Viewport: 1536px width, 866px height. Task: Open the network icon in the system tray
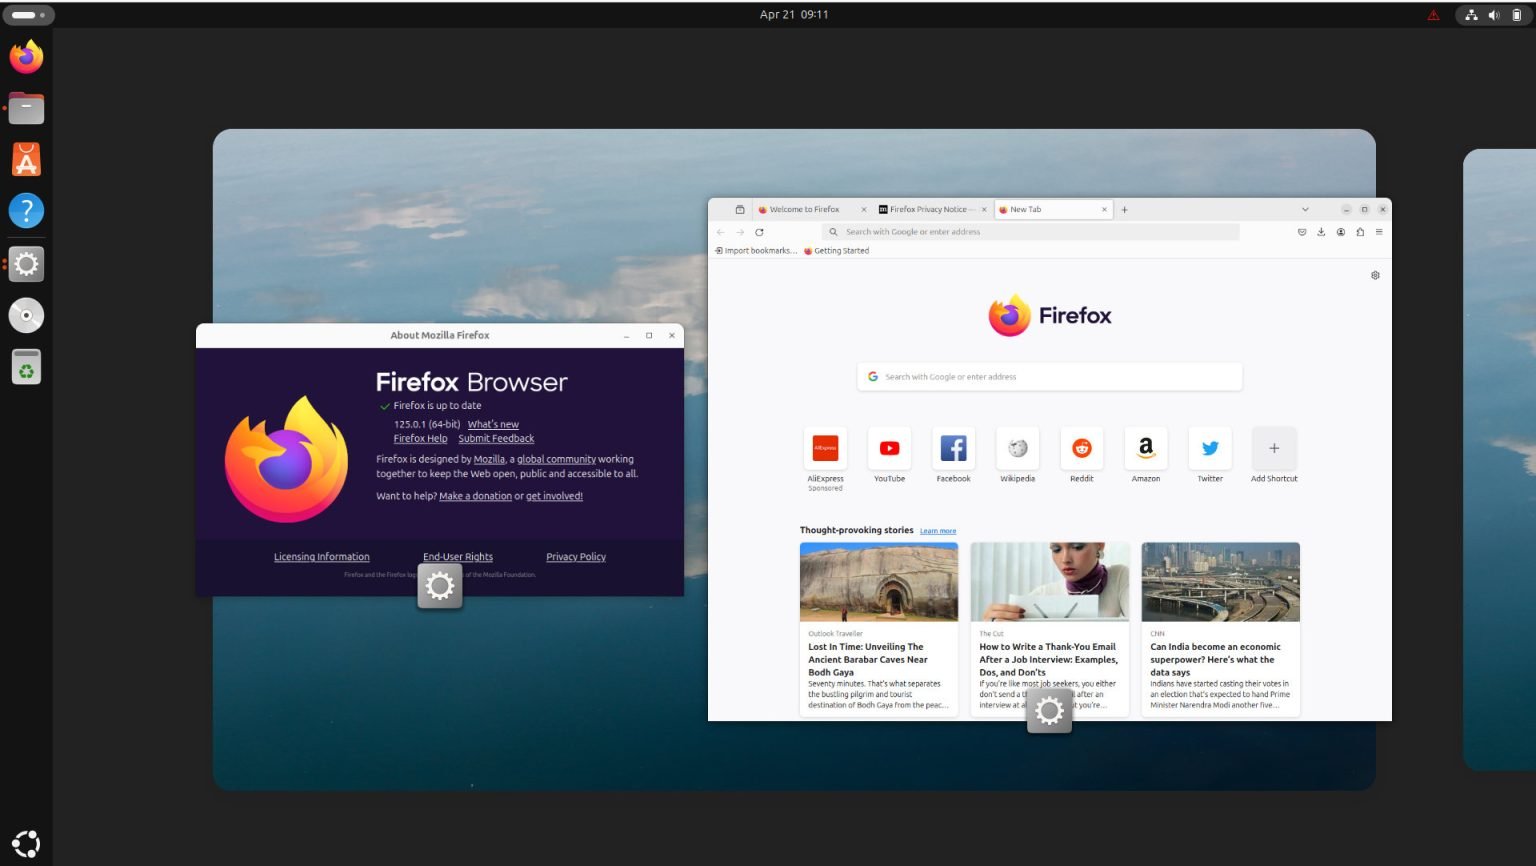(x=1471, y=14)
